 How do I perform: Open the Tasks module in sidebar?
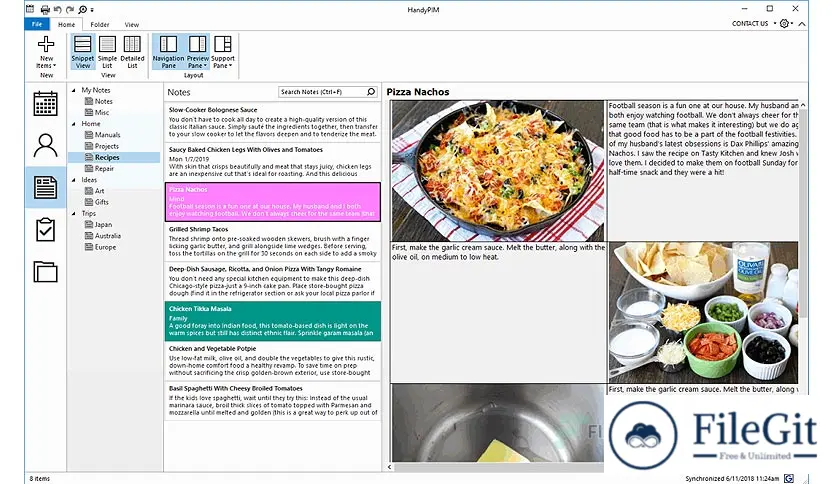[45, 230]
